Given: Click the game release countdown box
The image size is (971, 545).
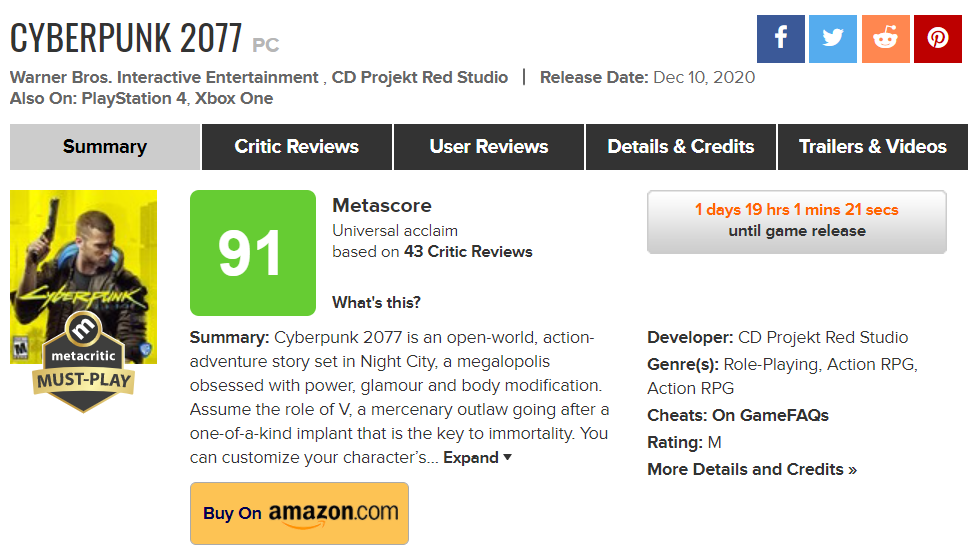Looking at the screenshot, I should (x=797, y=221).
